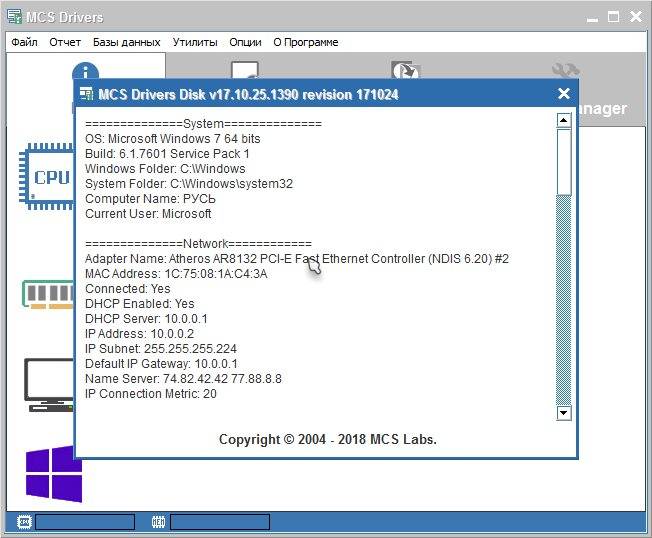
Task: Click the dialog title bar icon
Action: coord(86,94)
